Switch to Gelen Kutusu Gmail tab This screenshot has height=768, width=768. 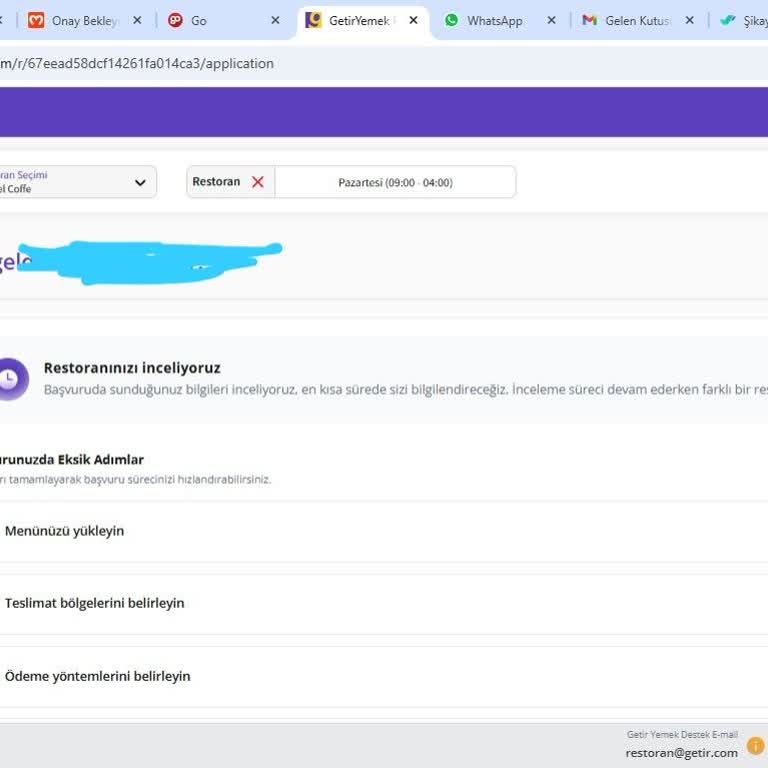coord(637,21)
